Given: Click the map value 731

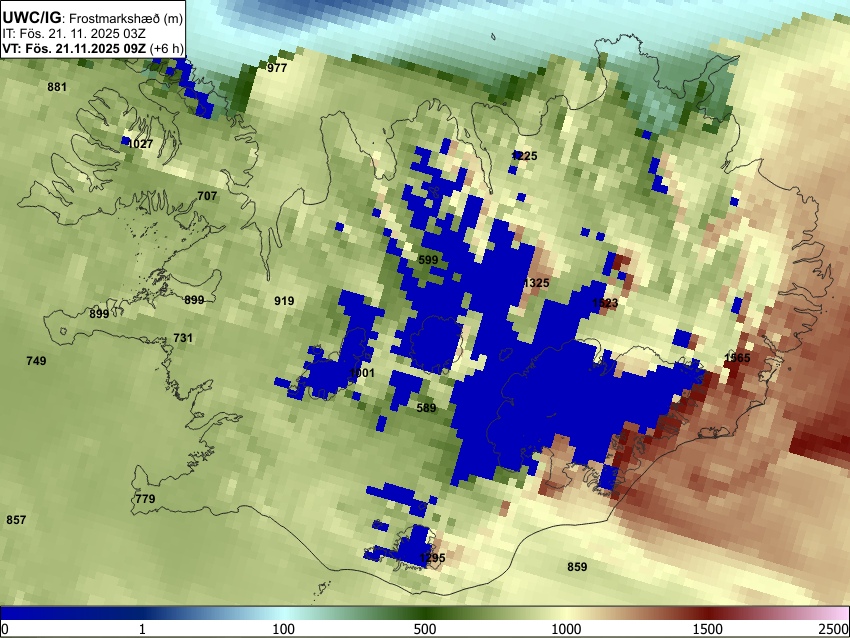Looking at the screenshot, I should pyautogui.click(x=183, y=338).
